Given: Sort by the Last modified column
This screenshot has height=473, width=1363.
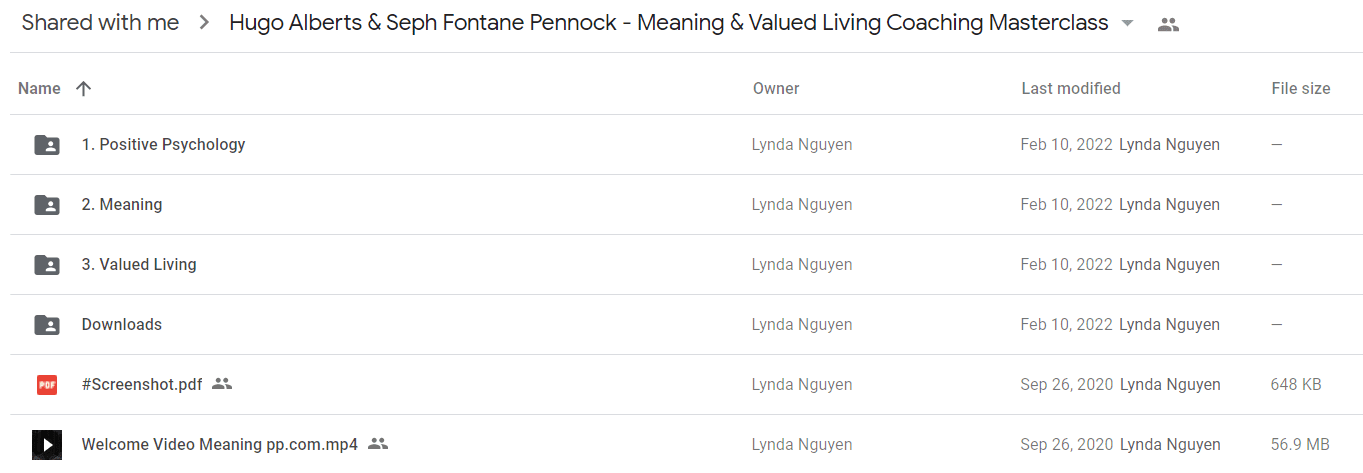Looking at the screenshot, I should (x=1071, y=89).
